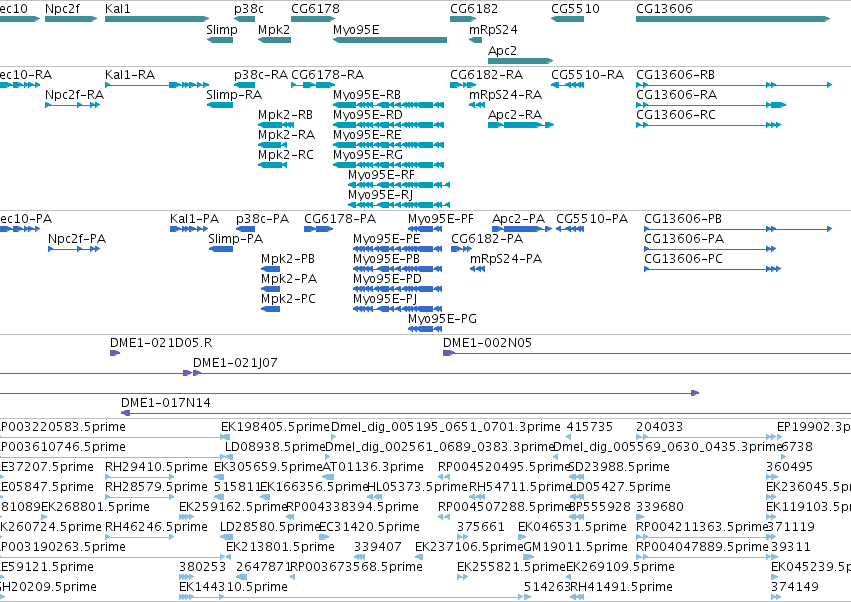Click the Mpk2-PB protein label

pos(288,259)
